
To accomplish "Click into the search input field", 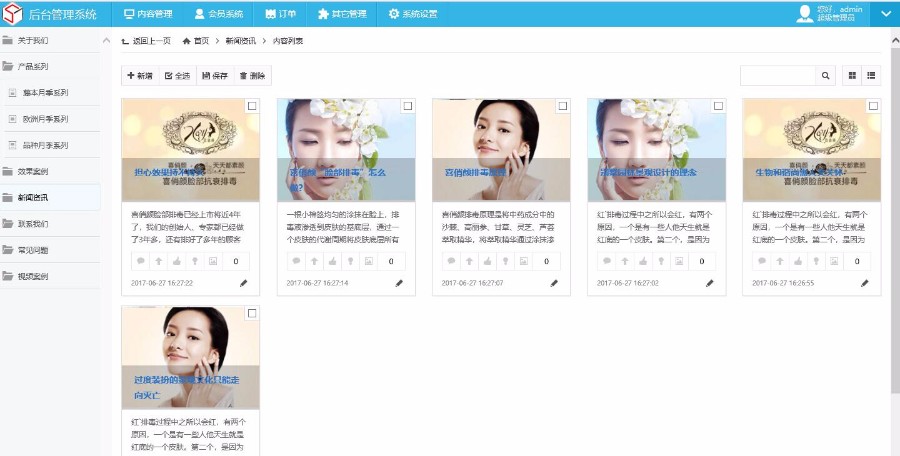I will pos(777,76).
